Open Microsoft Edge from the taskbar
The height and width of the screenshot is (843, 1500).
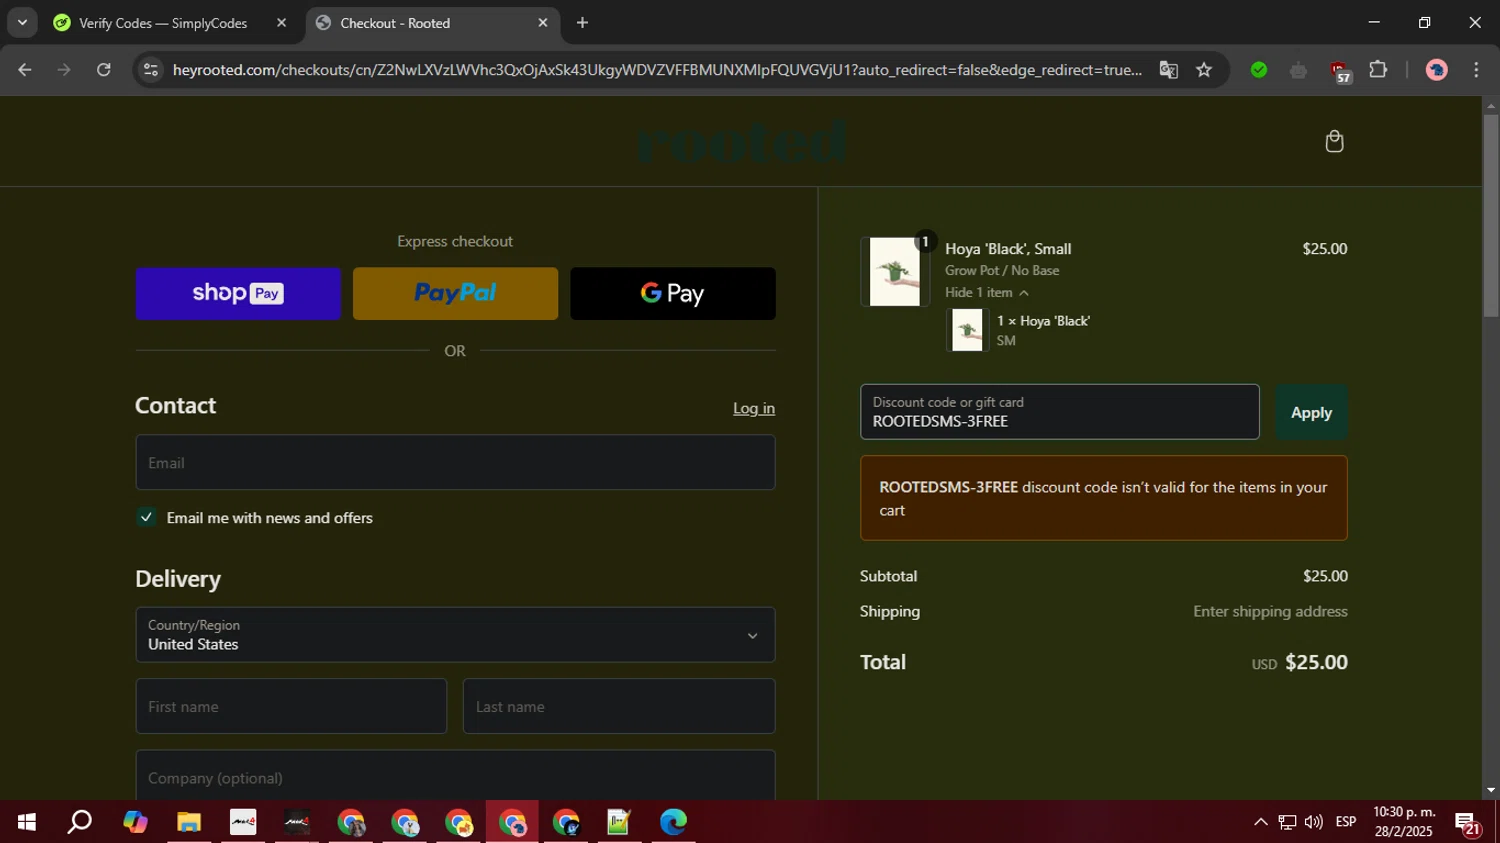click(673, 822)
